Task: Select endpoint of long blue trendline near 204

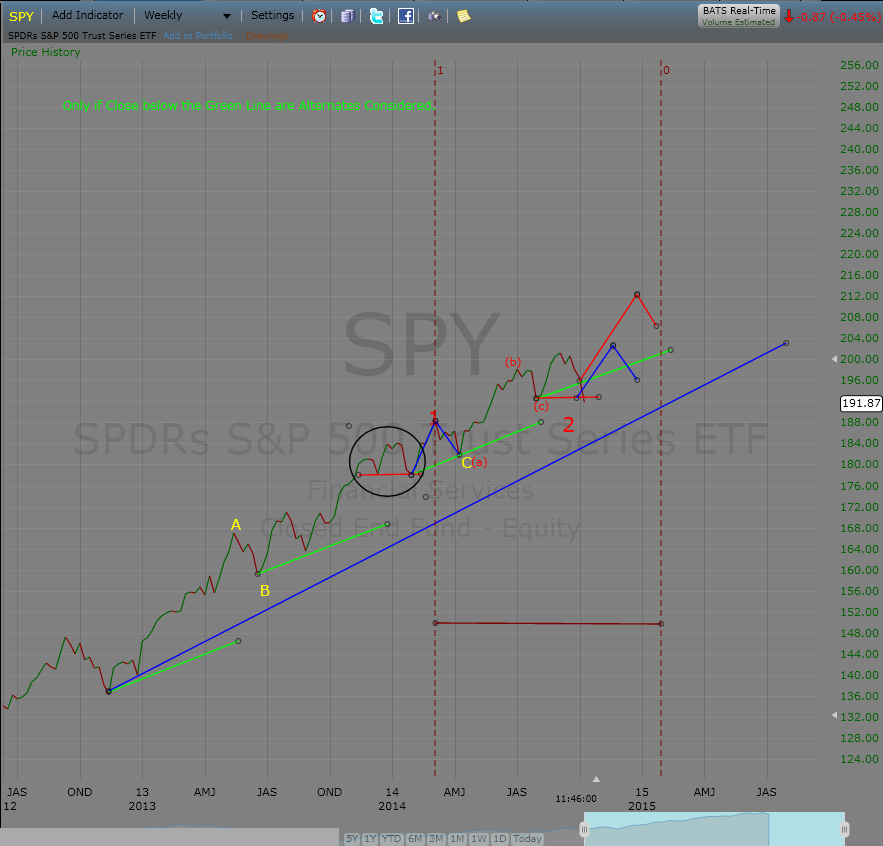Action: click(x=786, y=343)
